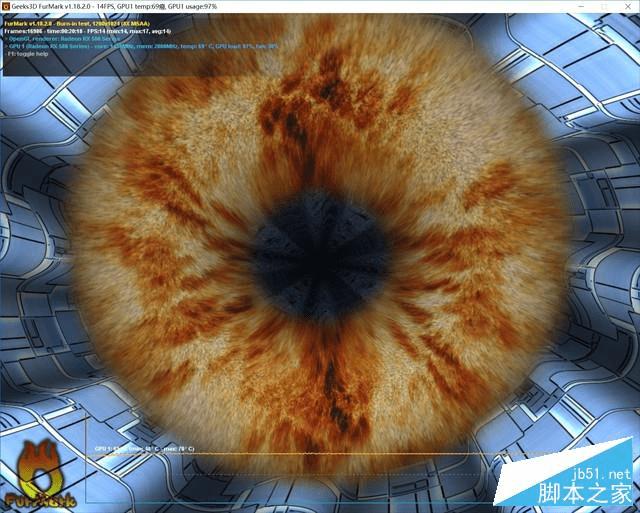Click the FurMark app icon in title bar
Screen dimensions: 640x513
[6, 7]
